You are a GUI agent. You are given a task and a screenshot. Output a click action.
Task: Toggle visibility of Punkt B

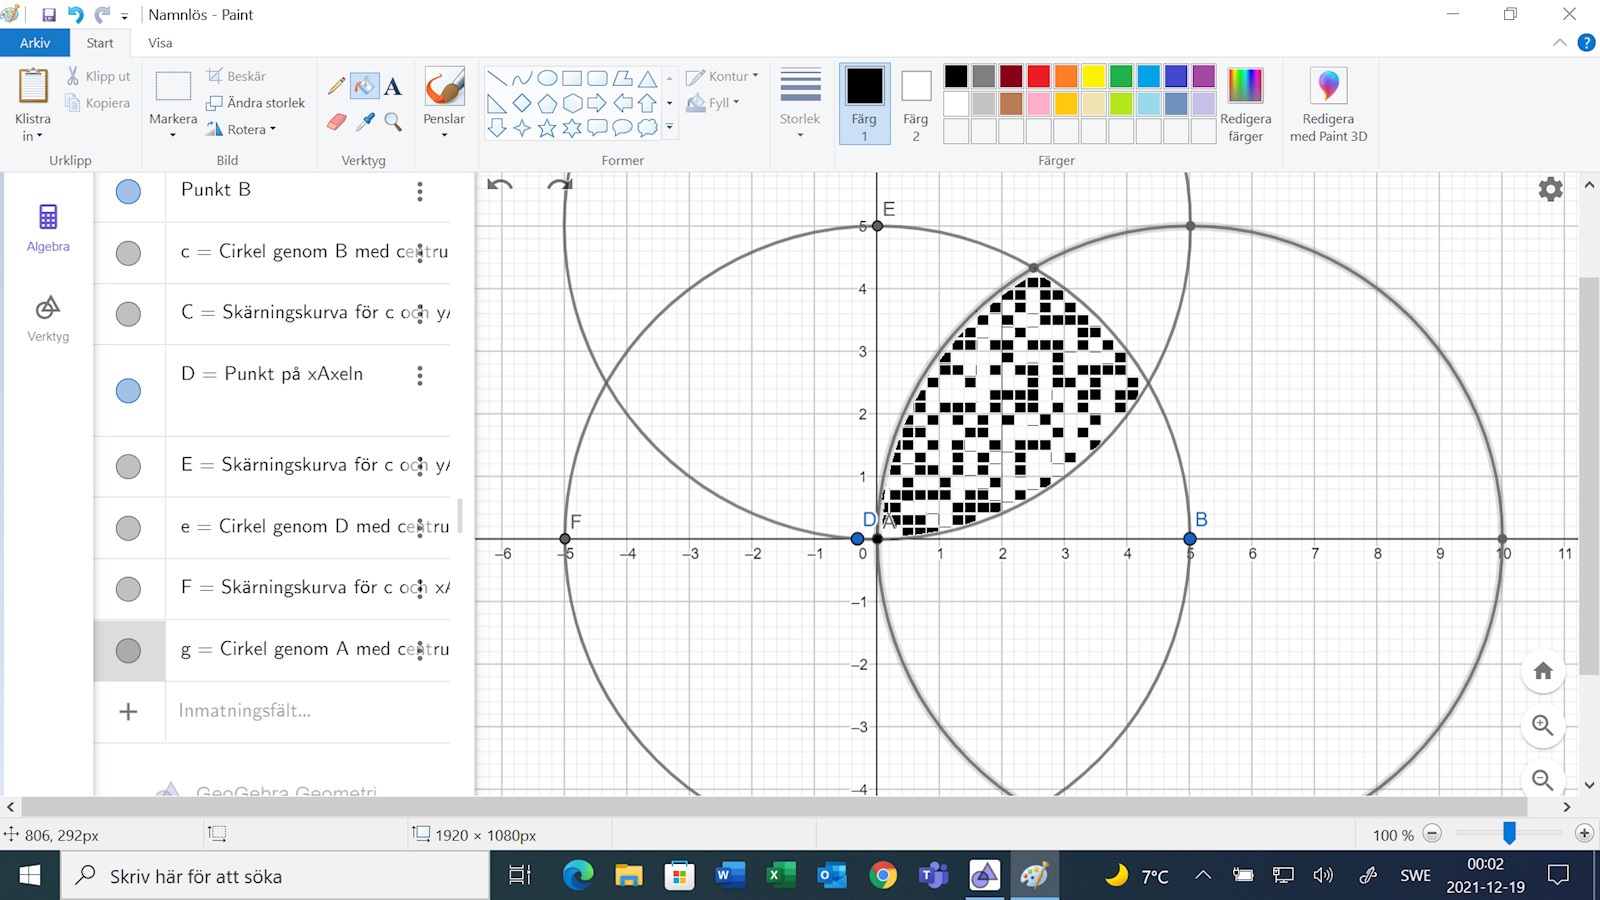(128, 192)
